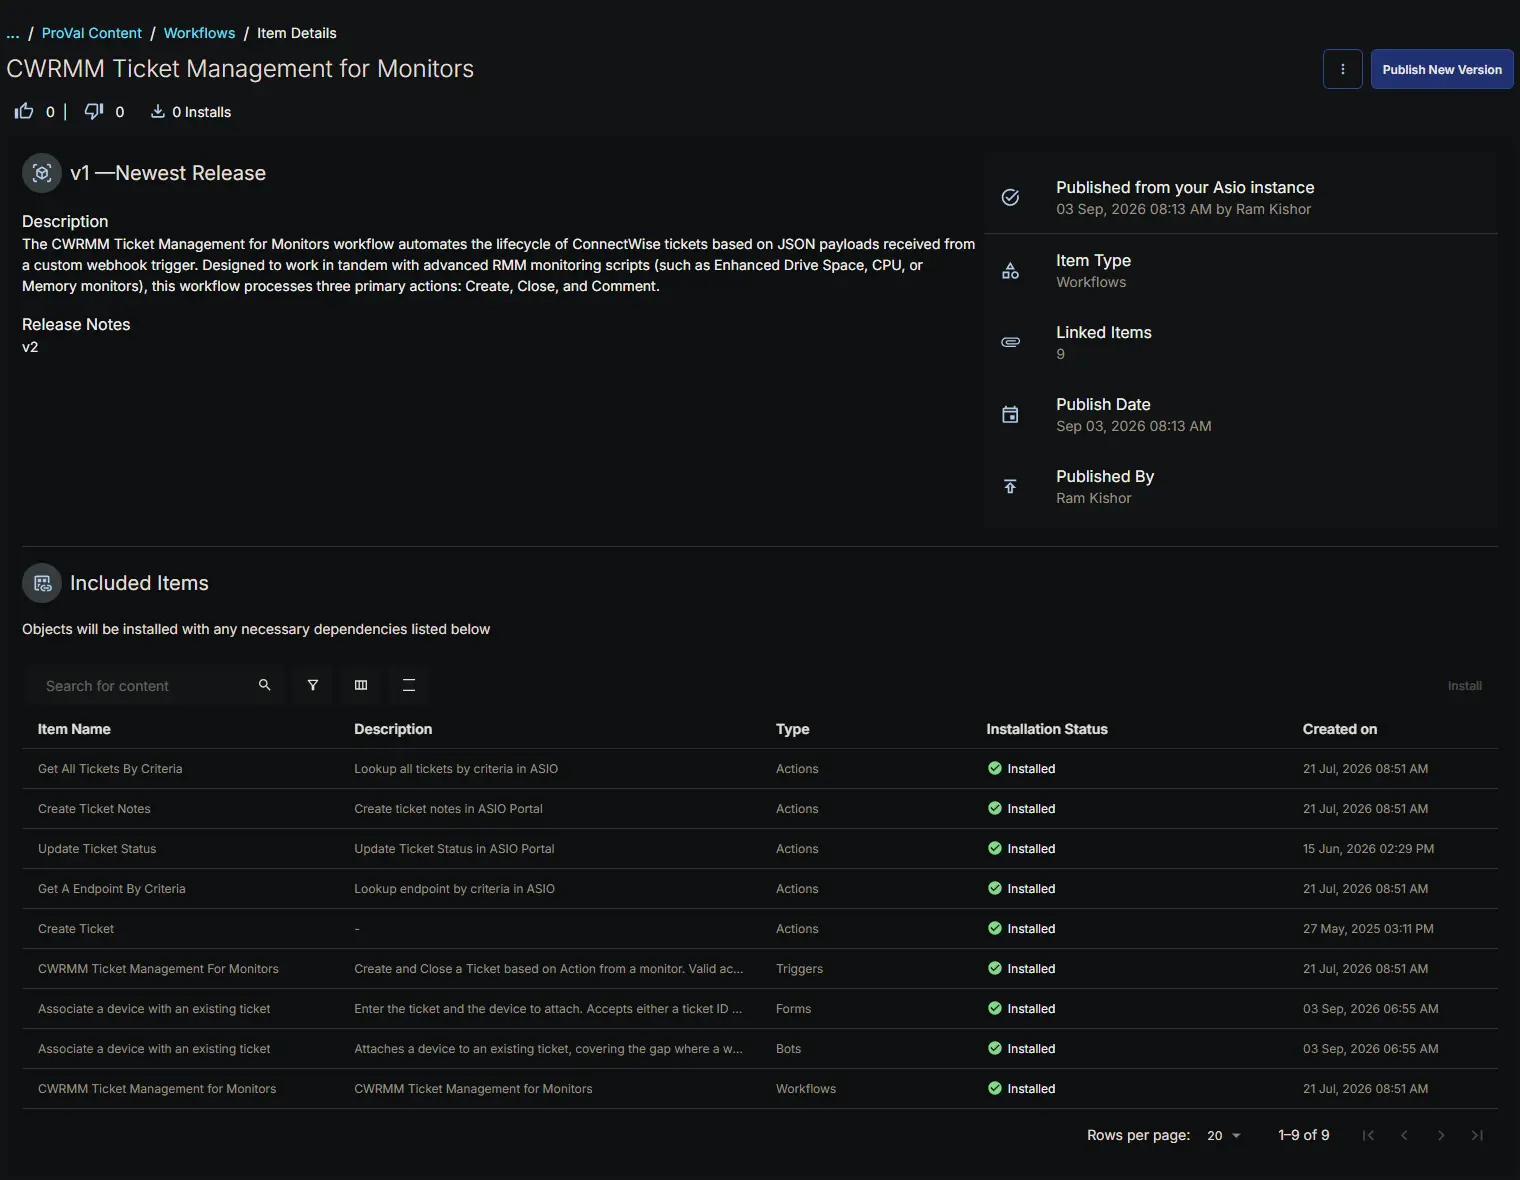Click the Install button above table
The height and width of the screenshot is (1180, 1520).
(x=1464, y=685)
